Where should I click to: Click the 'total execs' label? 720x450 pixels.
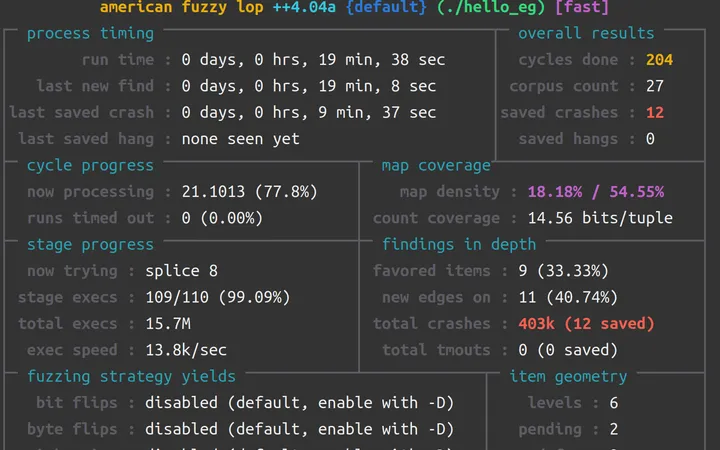(68, 324)
